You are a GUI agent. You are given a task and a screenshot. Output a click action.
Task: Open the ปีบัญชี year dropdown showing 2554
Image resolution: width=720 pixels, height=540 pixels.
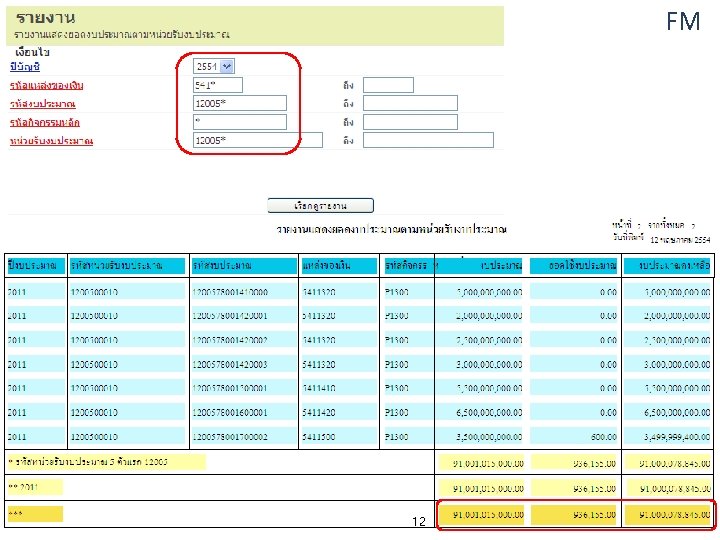click(214, 67)
